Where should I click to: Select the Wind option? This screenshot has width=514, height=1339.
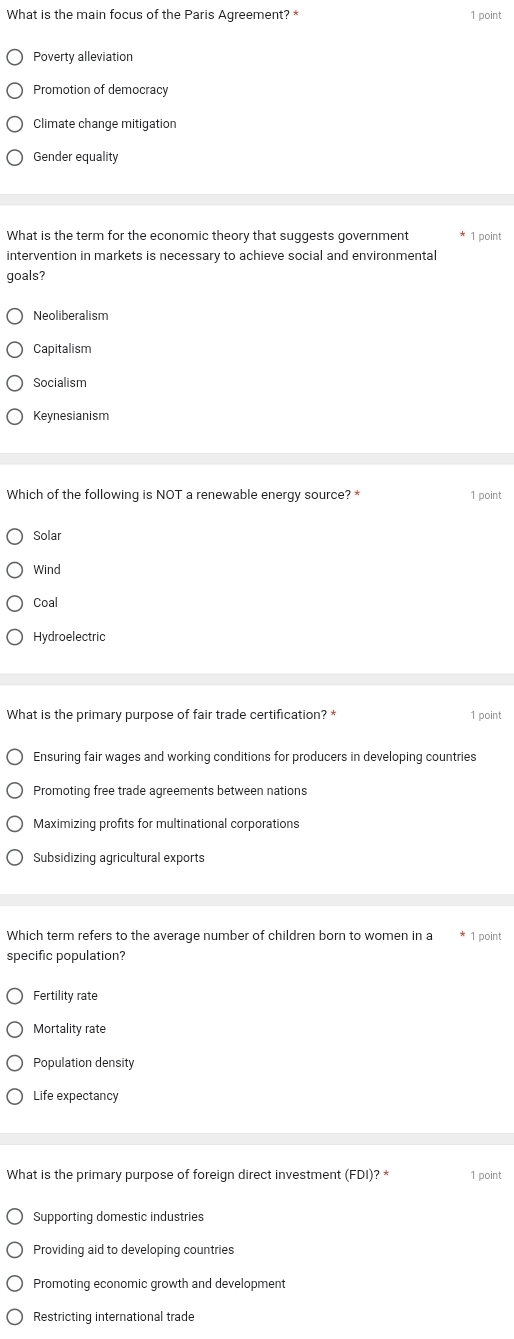15,570
